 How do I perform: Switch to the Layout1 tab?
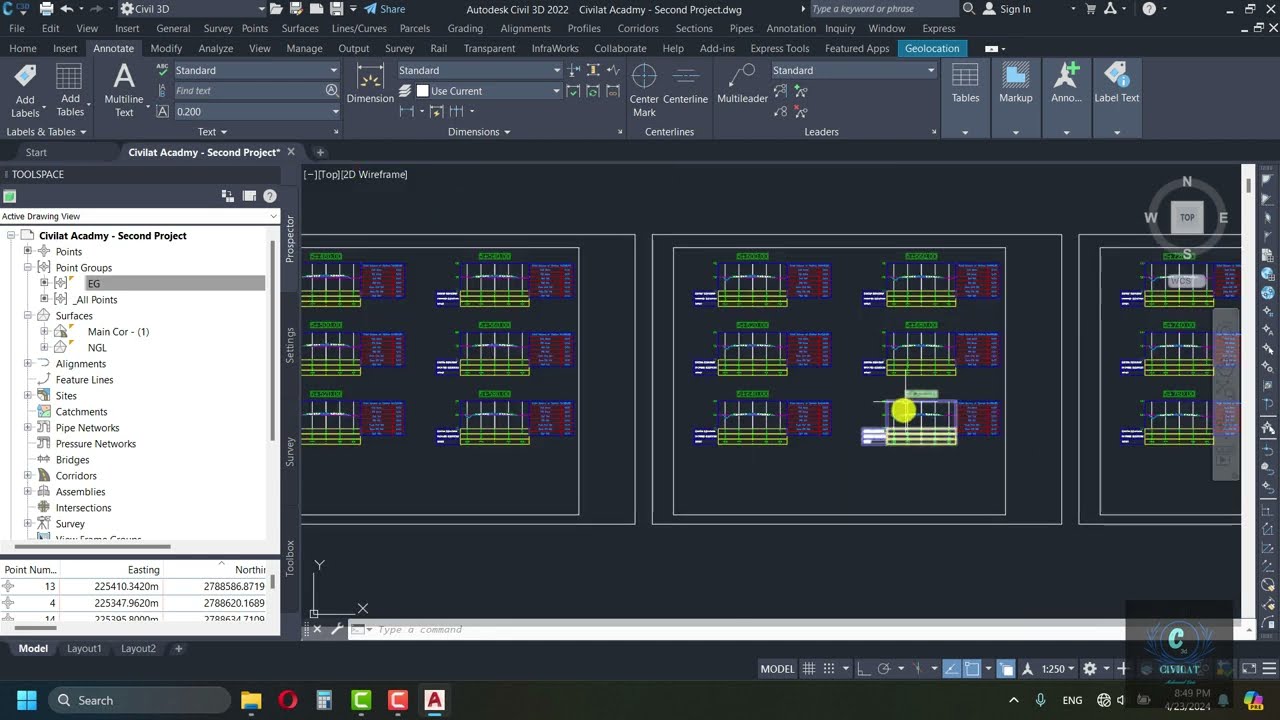(84, 648)
